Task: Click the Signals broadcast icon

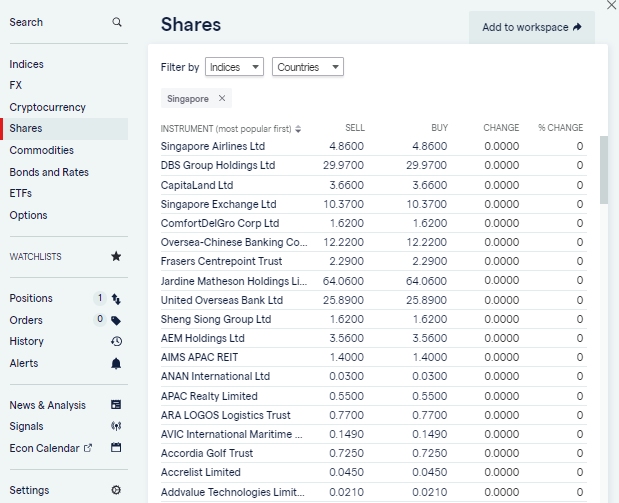Action: pos(116,426)
